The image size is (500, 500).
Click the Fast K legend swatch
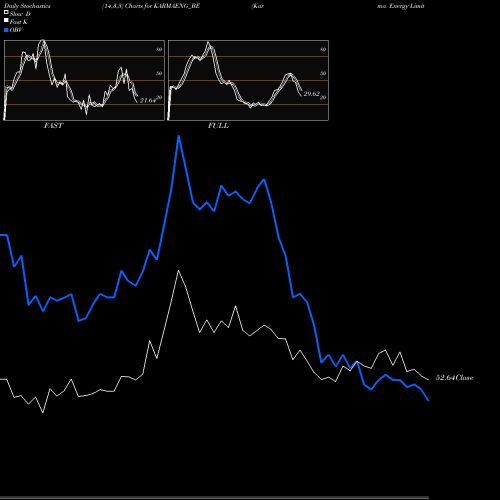tap(6, 21)
